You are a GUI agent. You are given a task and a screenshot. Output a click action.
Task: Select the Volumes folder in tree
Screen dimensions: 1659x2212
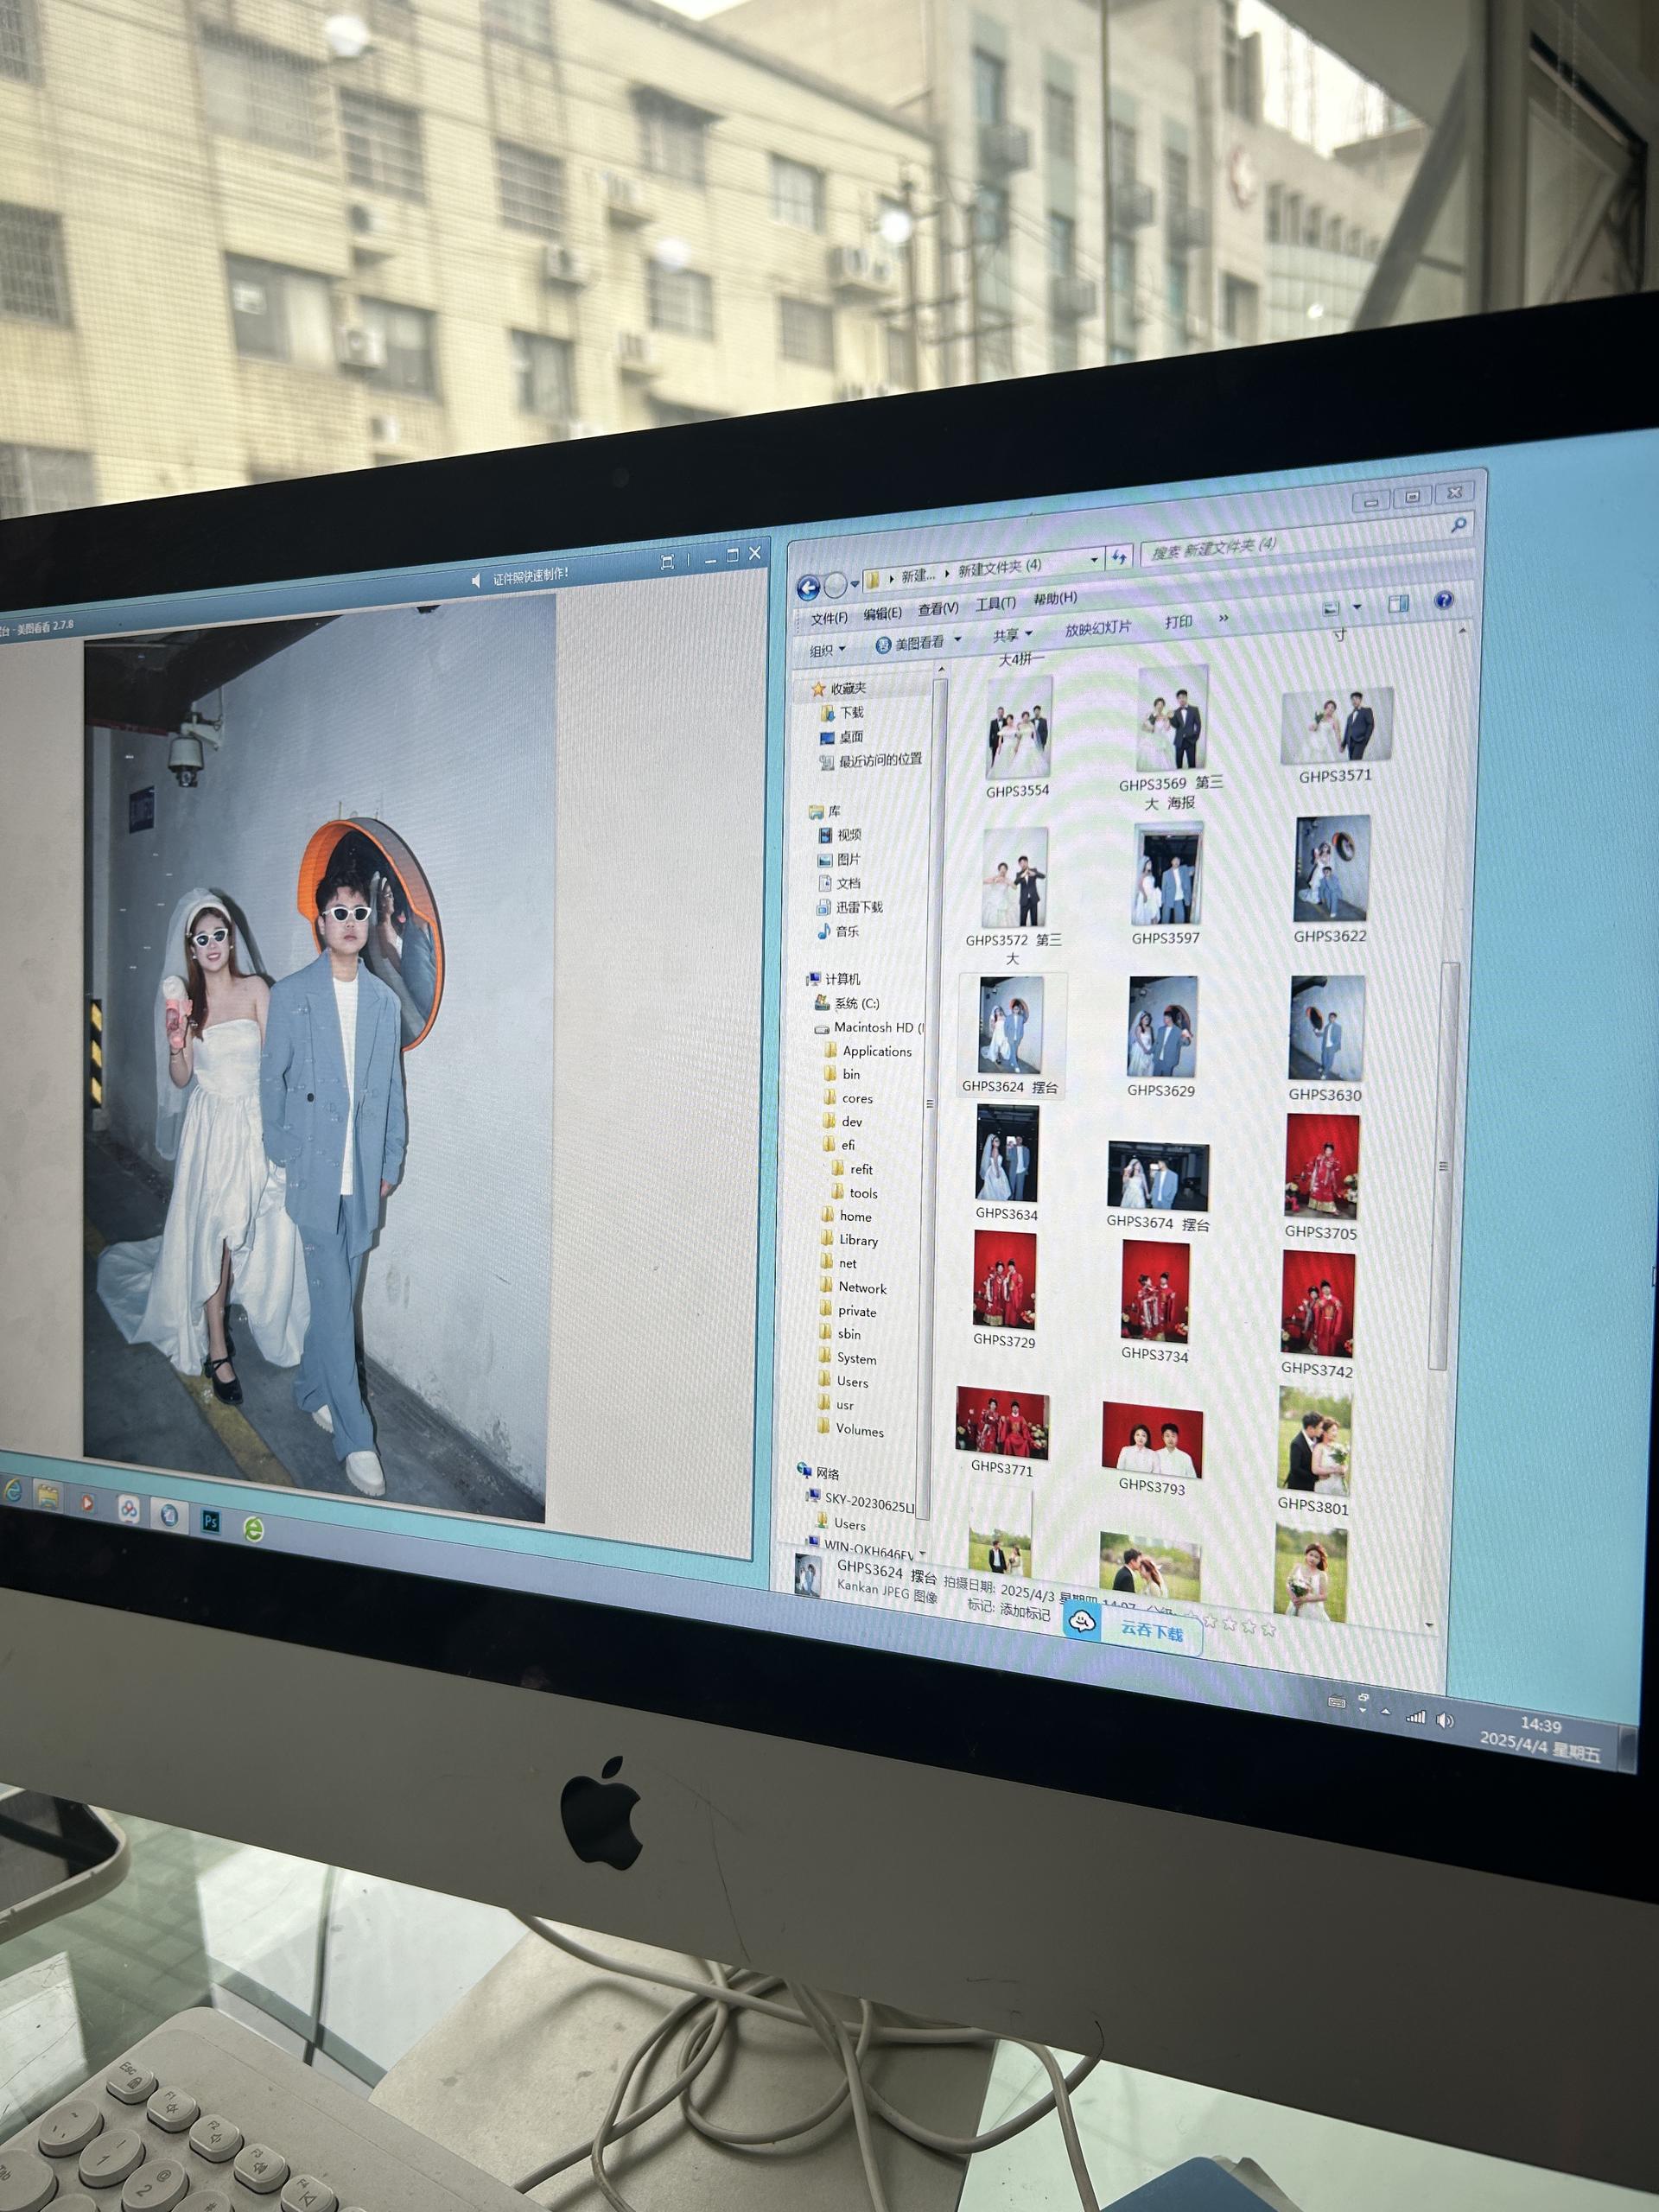pyautogui.click(x=852, y=1430)
